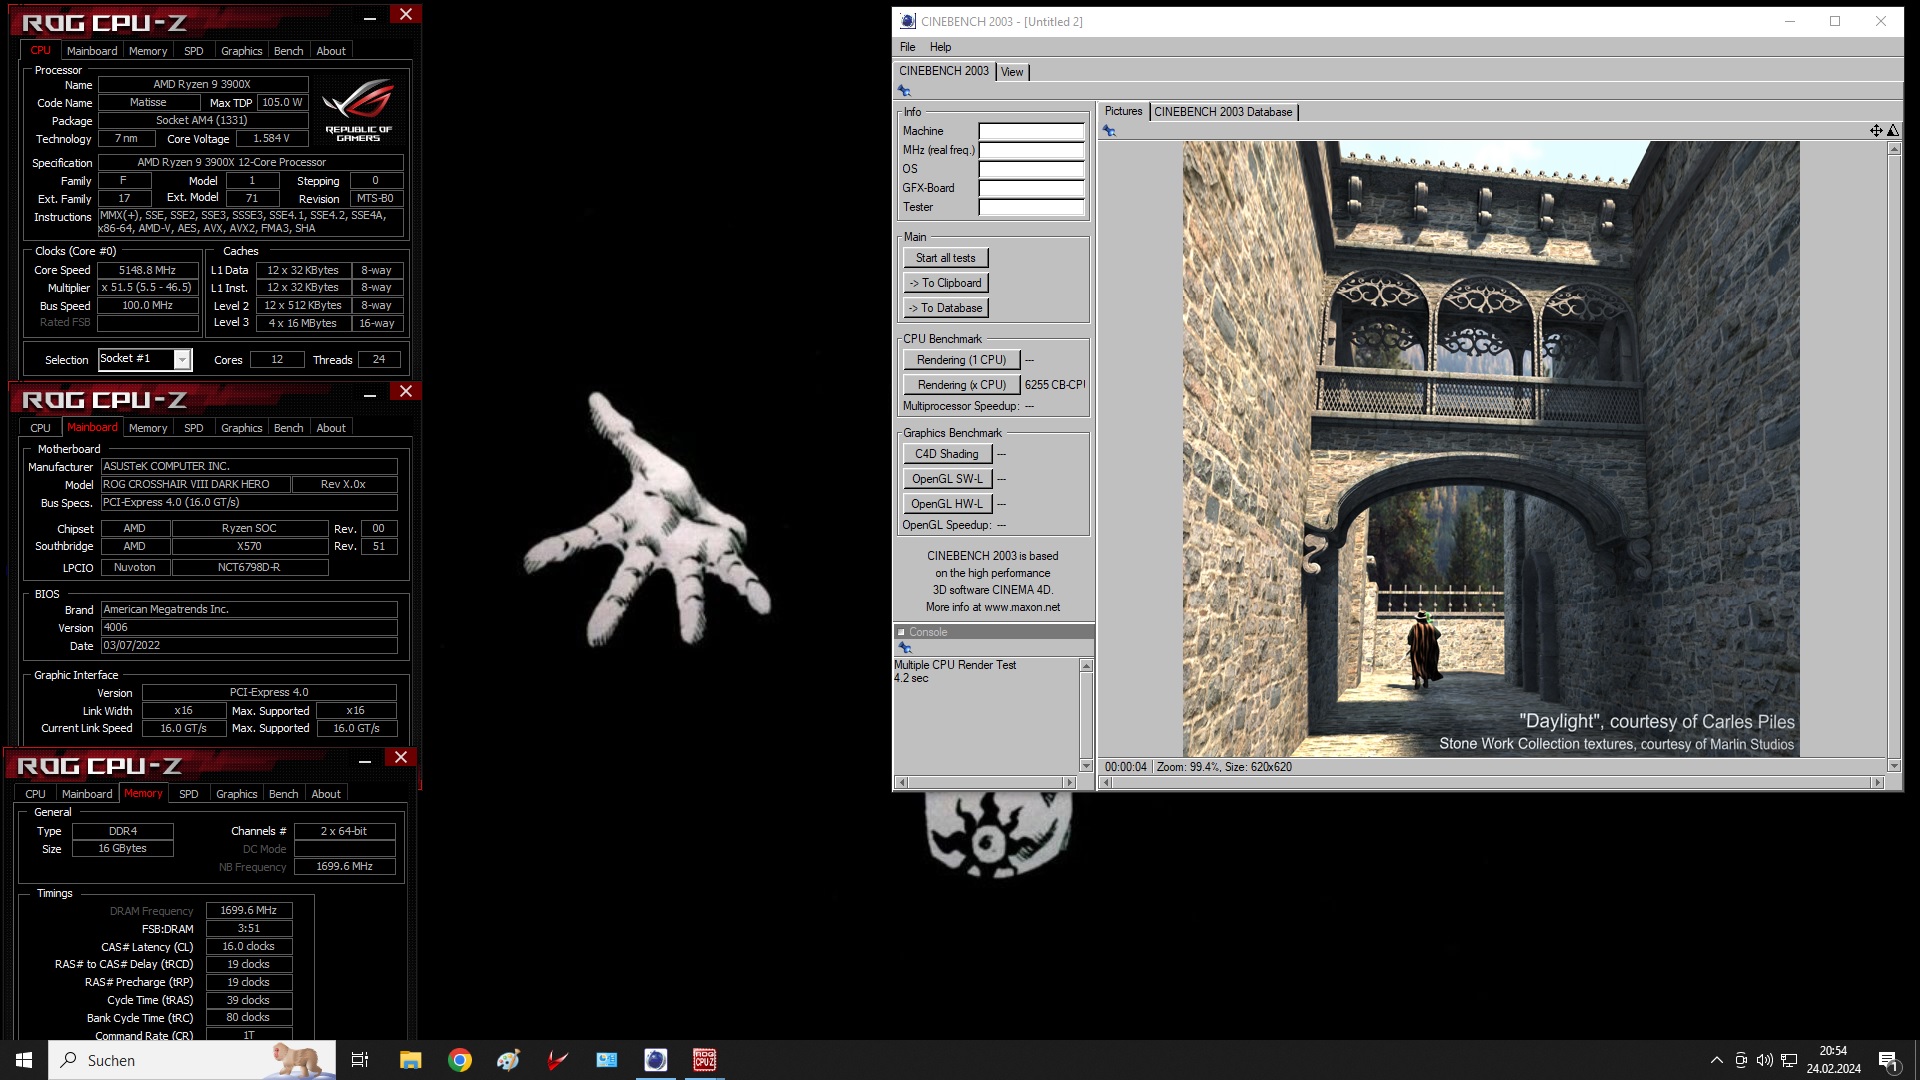Click the Start all tests button
Screen dimensions: 1920x1080
(x=945, y=258)
